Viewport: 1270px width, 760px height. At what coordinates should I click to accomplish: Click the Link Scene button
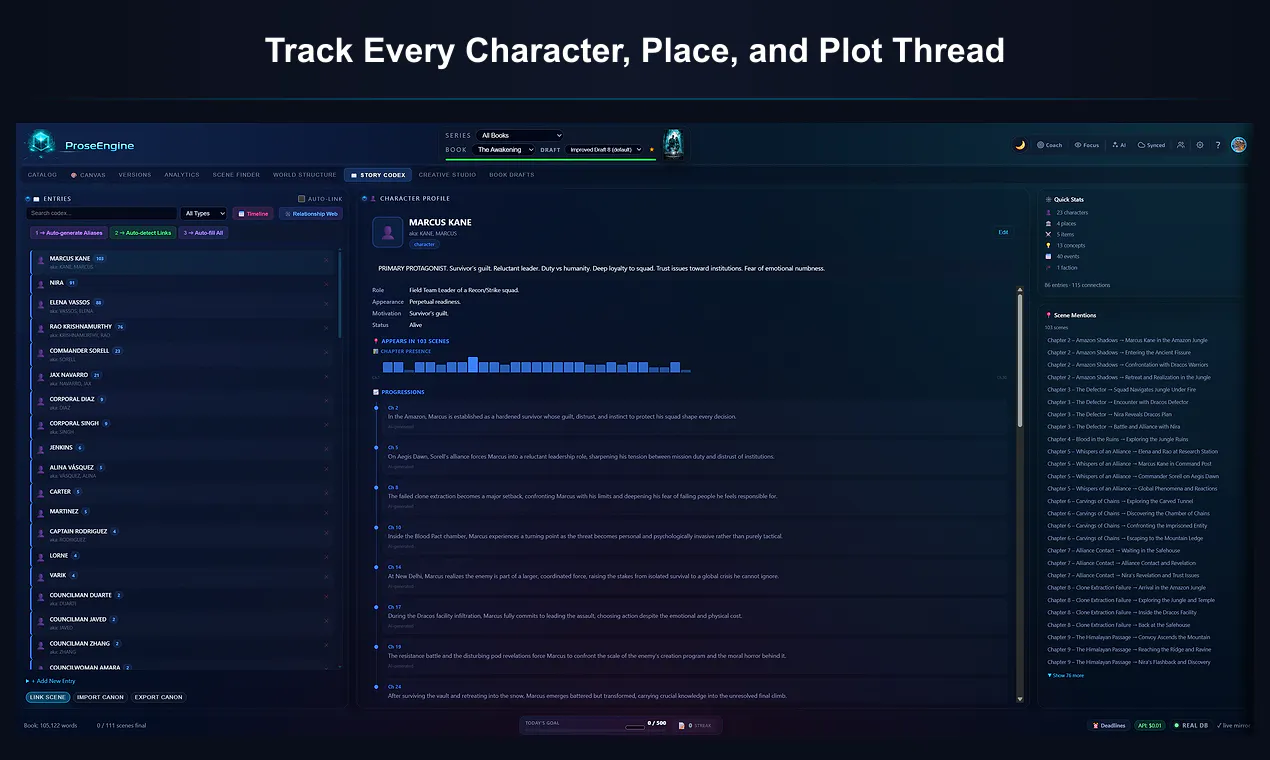48,697
